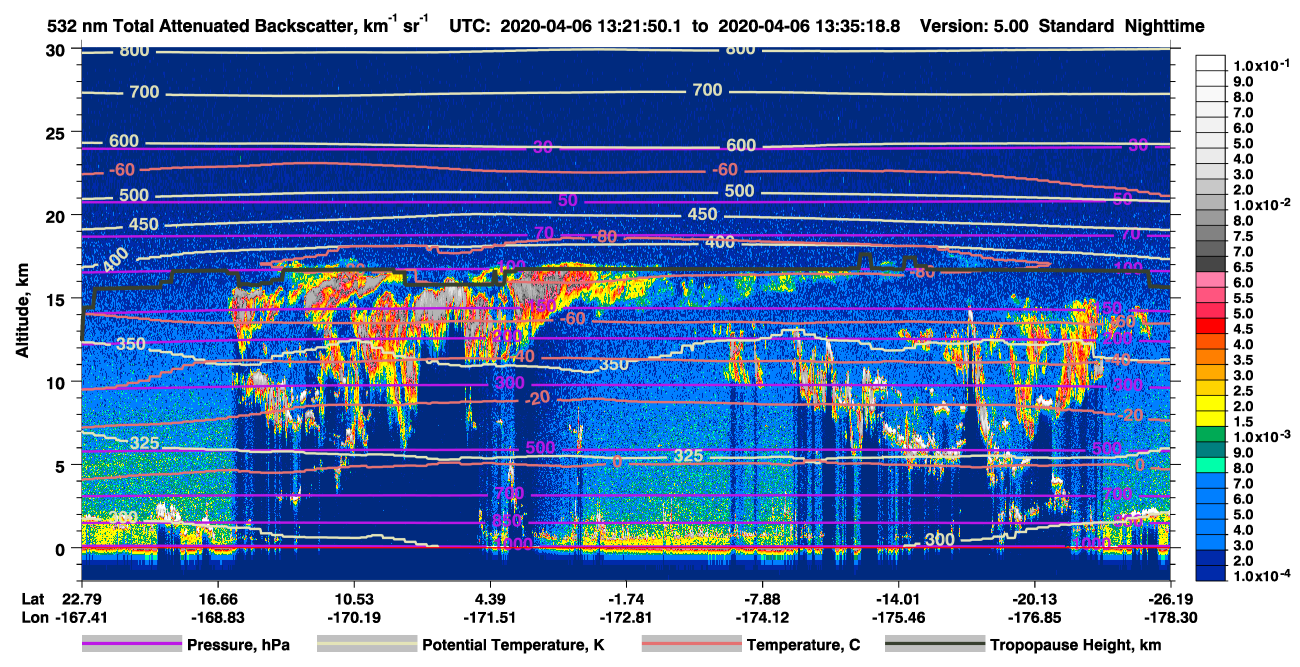Click the latitude value '-14.01'

[899, 598]
